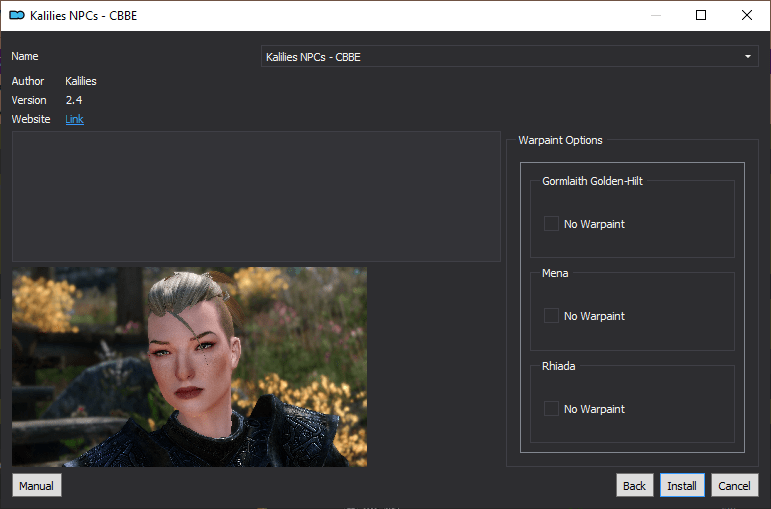Image resolution: width=771 pixels, height=509 pixels.
Task: Click the Warpaint Options heading
Action: 561,140
